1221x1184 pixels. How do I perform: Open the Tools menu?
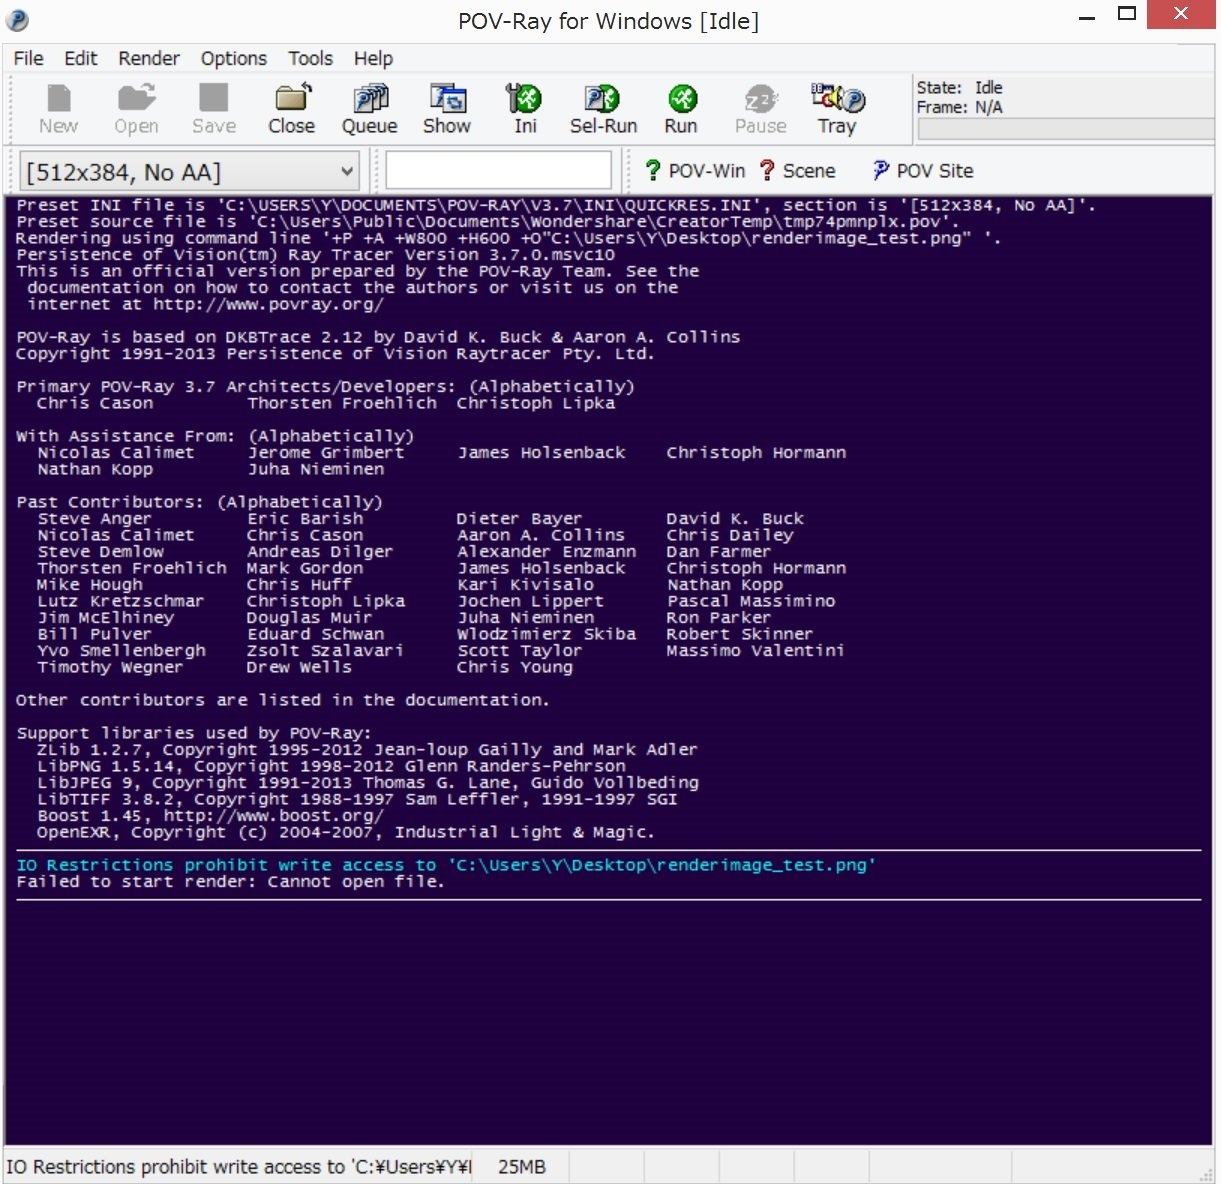click(x=311, y=58)
